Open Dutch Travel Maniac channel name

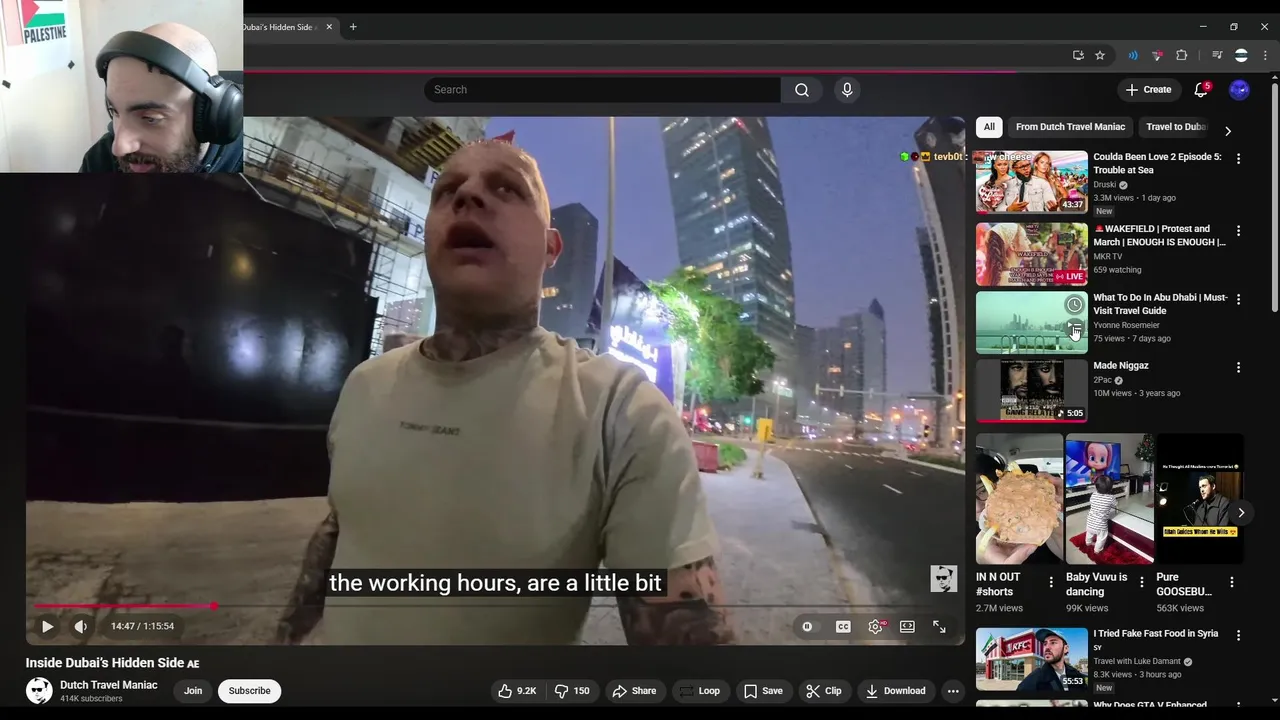(x=108, y=685)
